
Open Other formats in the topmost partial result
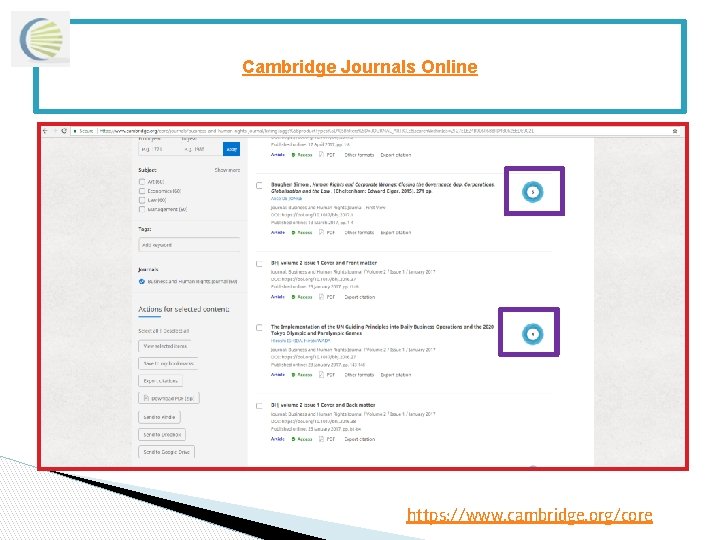[x=360, y=155]
